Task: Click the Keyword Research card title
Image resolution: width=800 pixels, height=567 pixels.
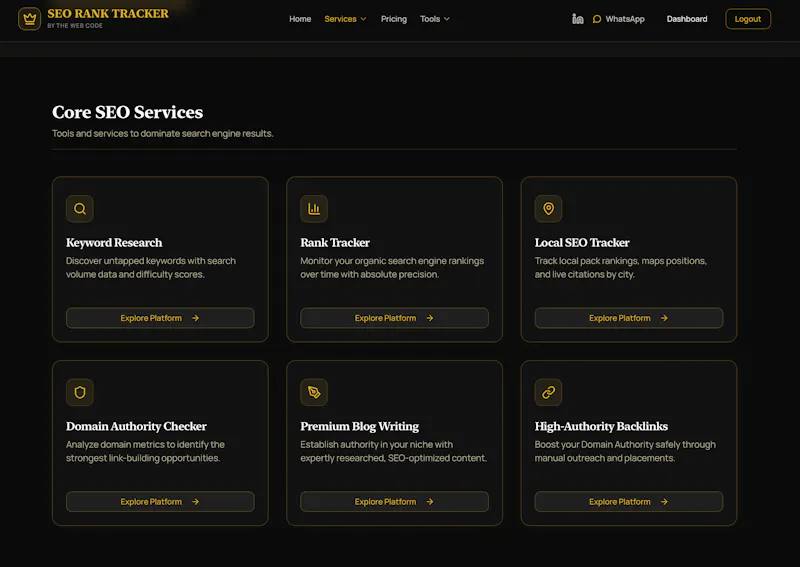Action: (x=114, y=242)
